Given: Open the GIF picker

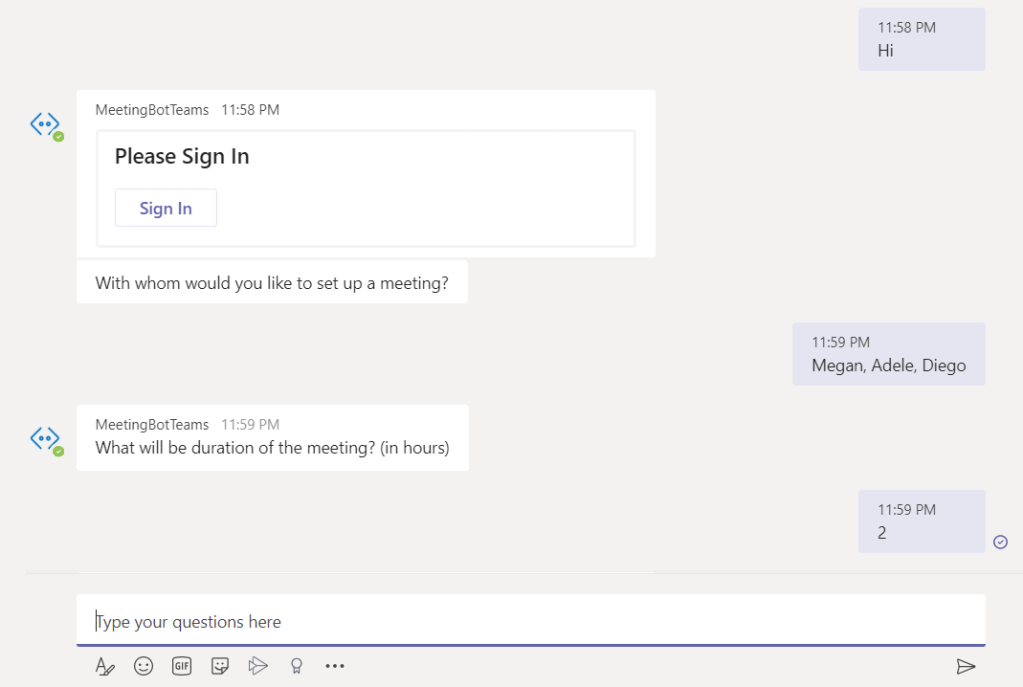Looking at the screenshot, I should pyautogui.click(x=182, y=666).
